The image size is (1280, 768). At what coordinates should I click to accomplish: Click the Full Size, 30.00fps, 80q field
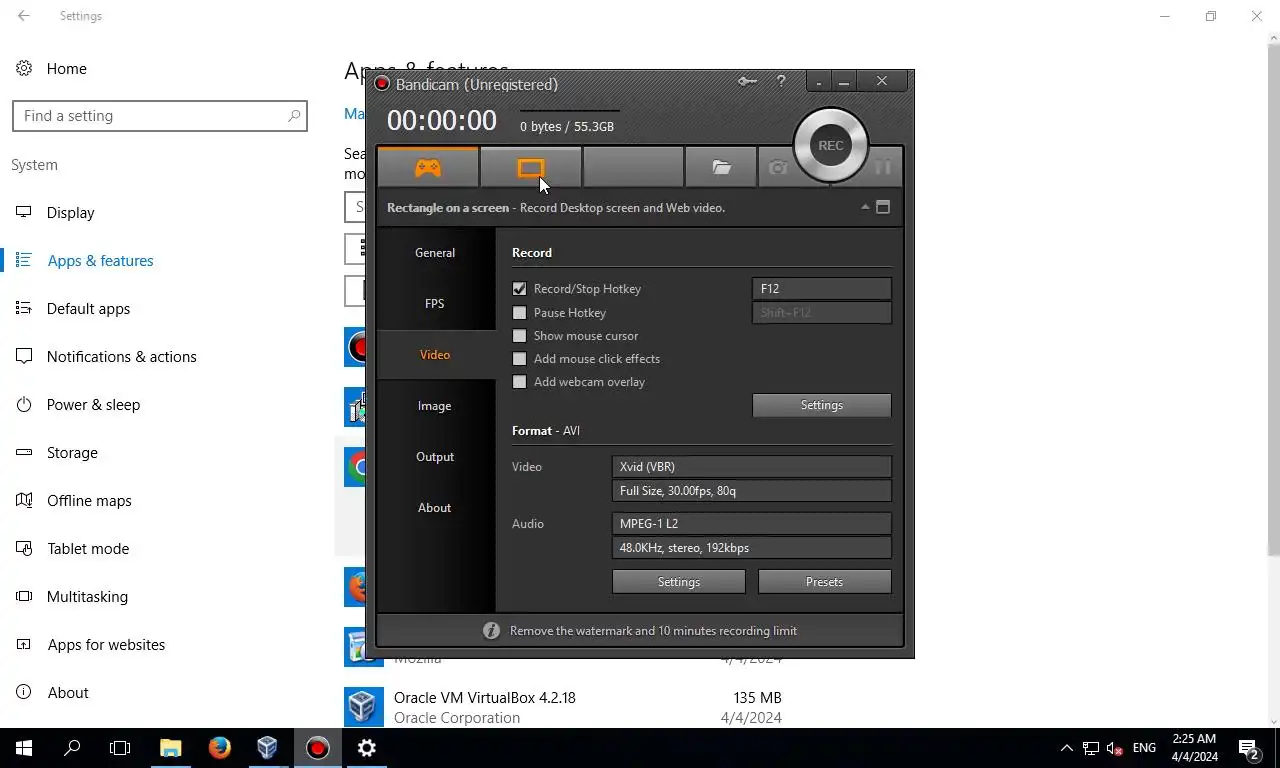point(751,491)
